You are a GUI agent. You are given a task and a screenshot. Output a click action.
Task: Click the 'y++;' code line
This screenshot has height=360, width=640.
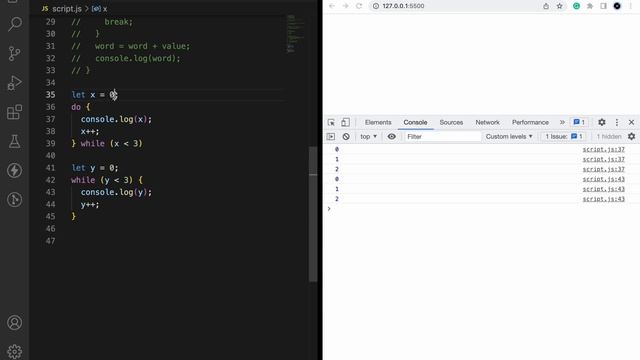[90, 204]
